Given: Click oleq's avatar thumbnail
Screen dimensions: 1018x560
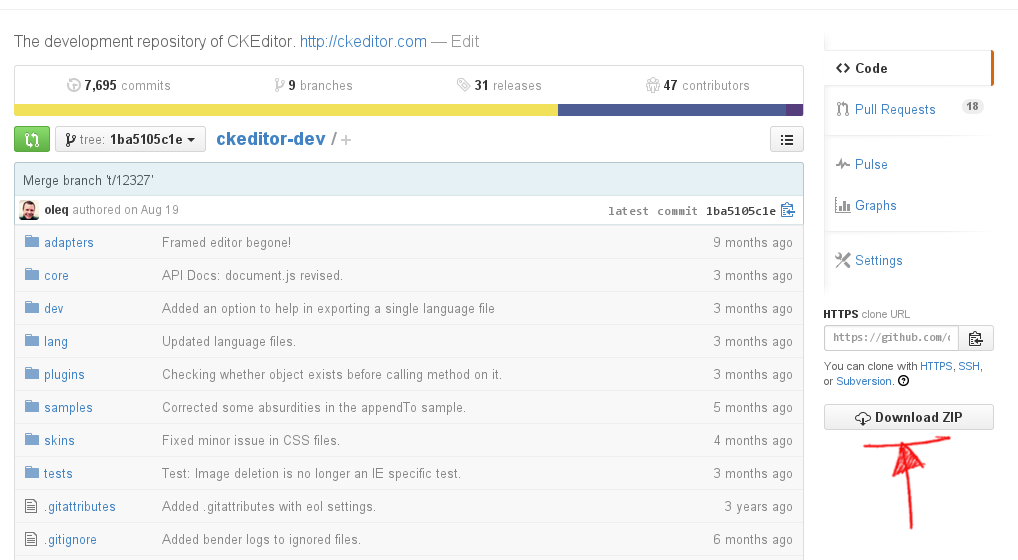Looking at the screenshot, I should click(x=29, y=210).
